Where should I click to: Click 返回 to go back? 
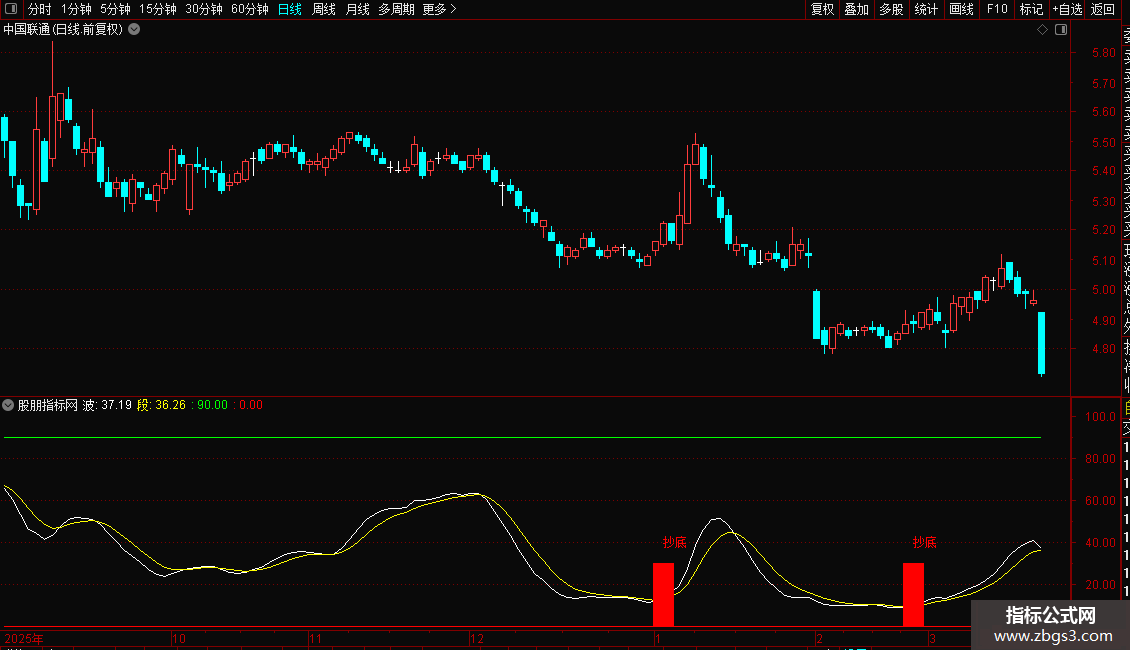point(1103,9)
